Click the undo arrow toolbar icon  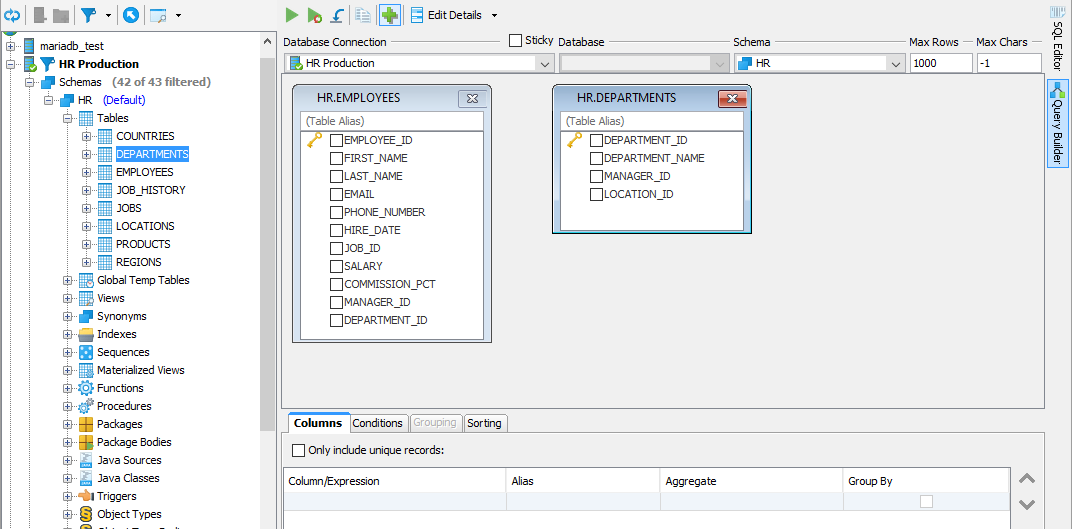tap(338, 15)
